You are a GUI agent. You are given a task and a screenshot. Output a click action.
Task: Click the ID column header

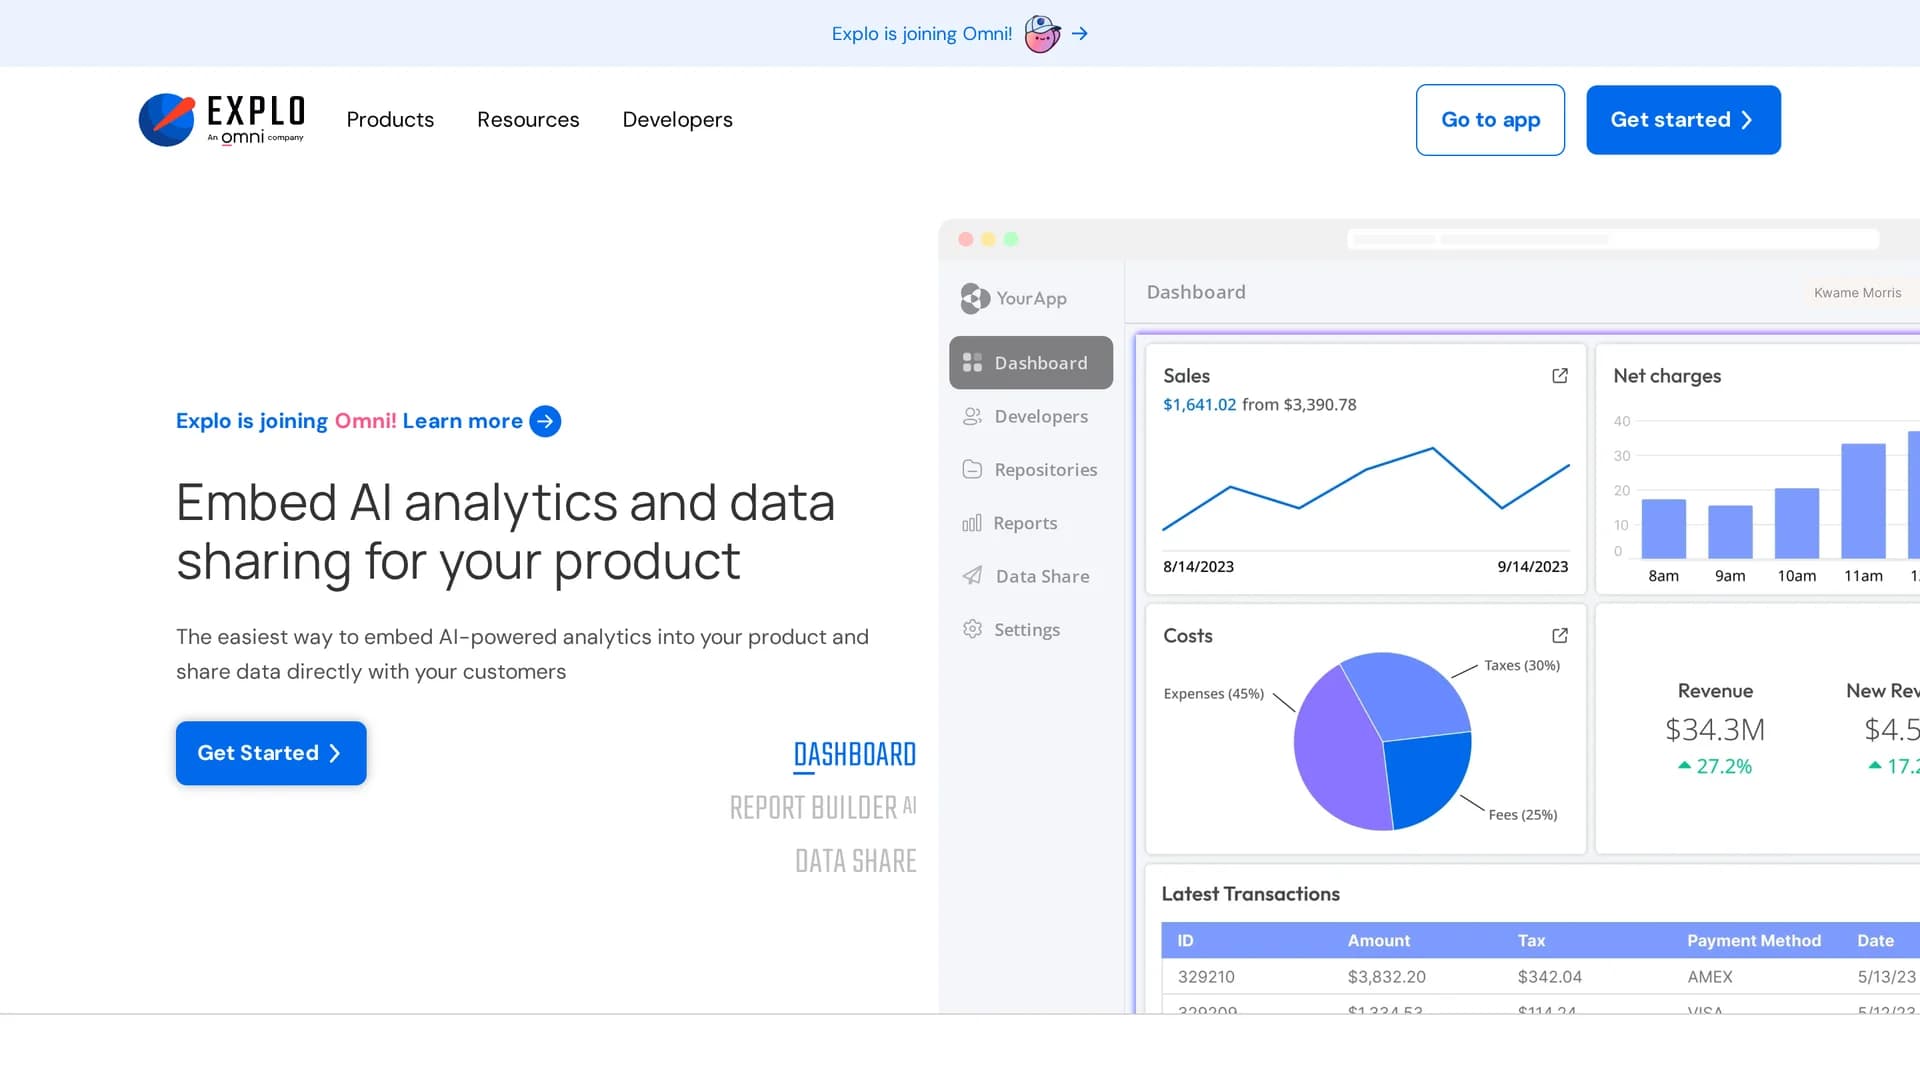pyautogui.click(x=1185, y=941)
